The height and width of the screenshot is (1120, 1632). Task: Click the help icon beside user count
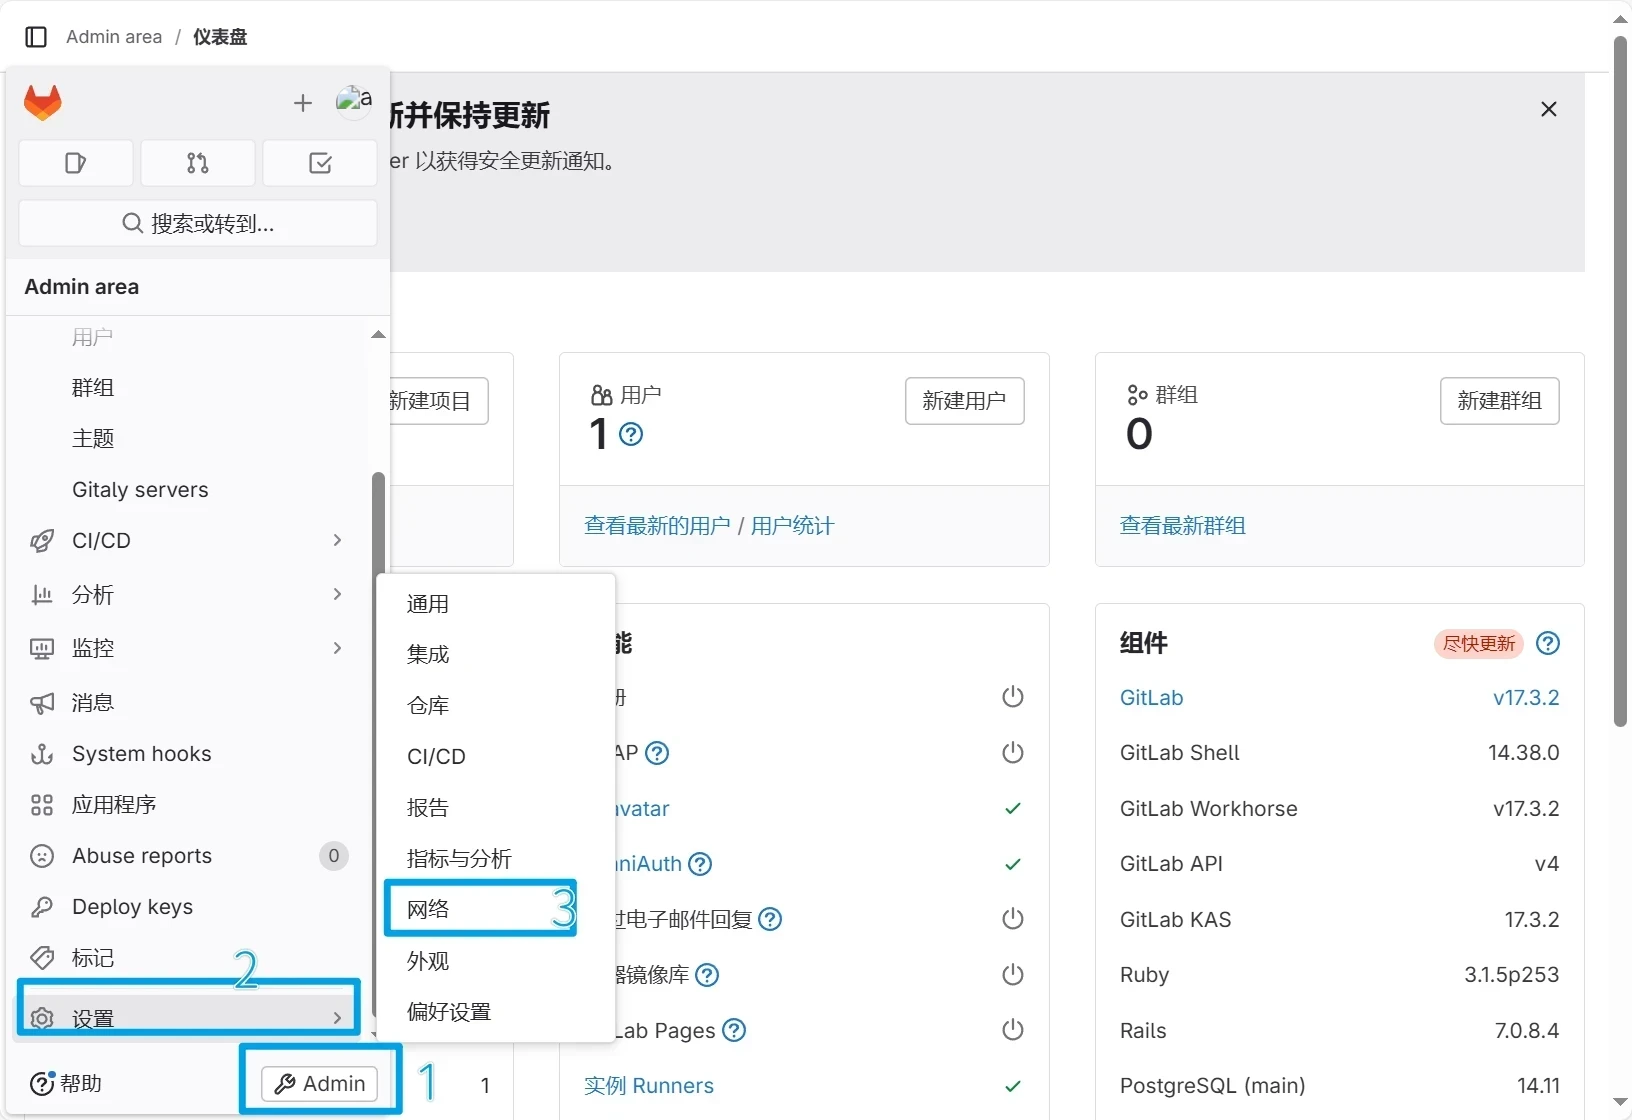631,434
